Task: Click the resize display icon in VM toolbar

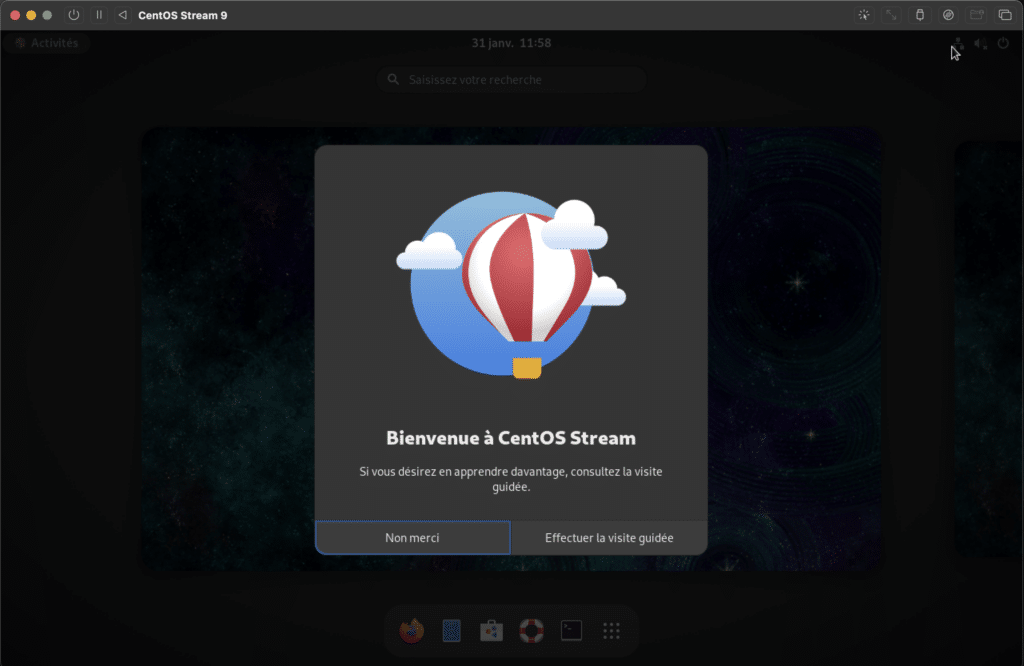Action: point(891,15)
